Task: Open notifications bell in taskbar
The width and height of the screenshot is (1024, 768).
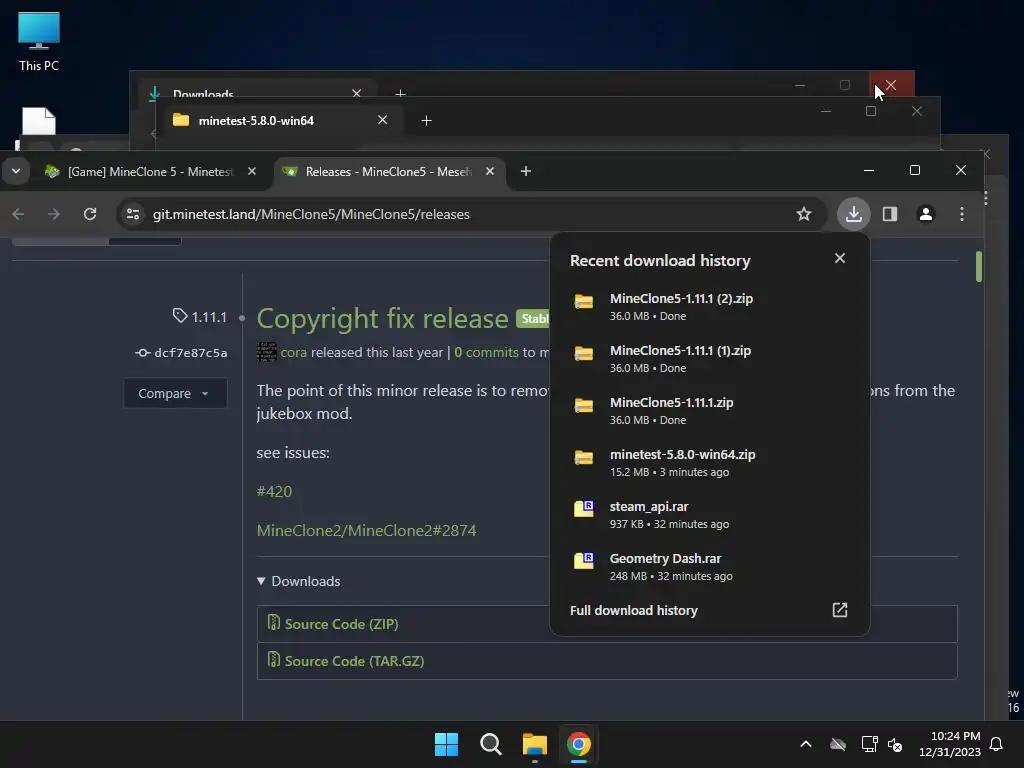Action: coord(997,744)
